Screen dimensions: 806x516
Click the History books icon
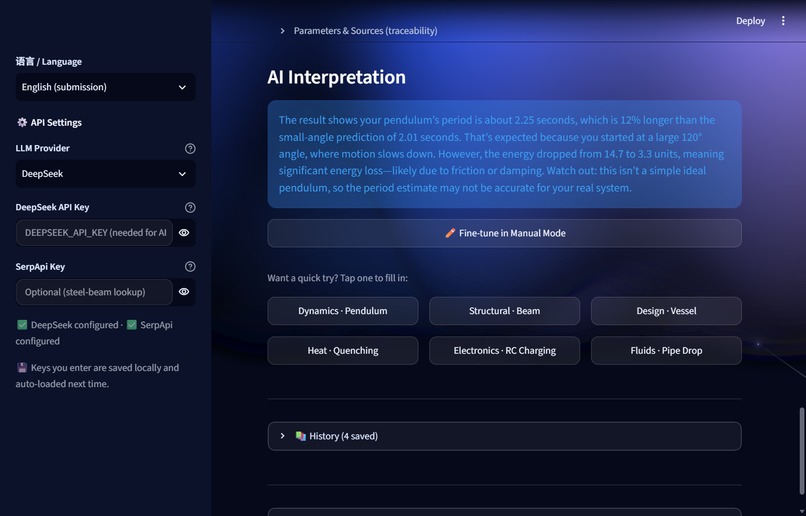[301, 436]
